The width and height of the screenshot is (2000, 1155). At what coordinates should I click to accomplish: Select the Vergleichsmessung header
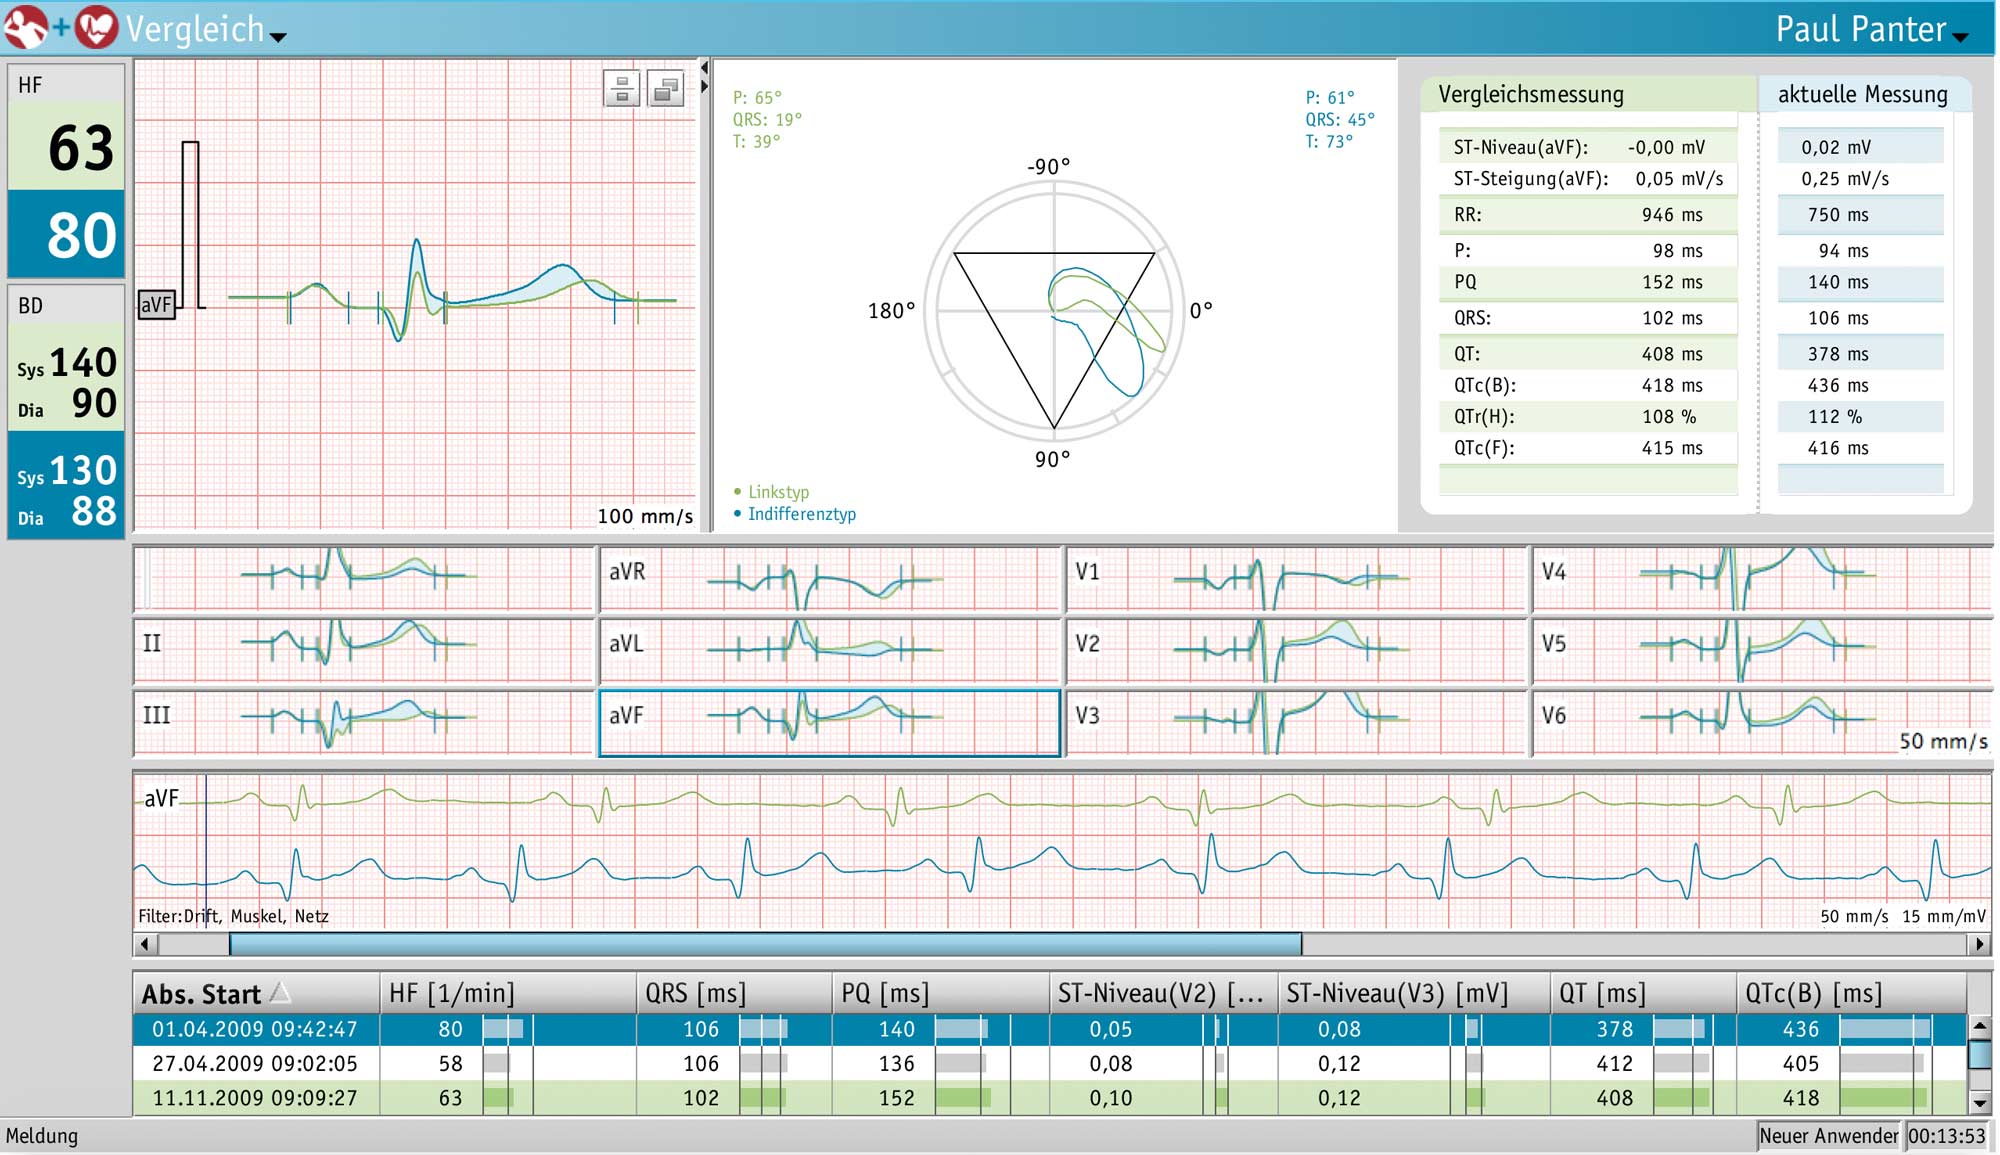coord(1530,94)
